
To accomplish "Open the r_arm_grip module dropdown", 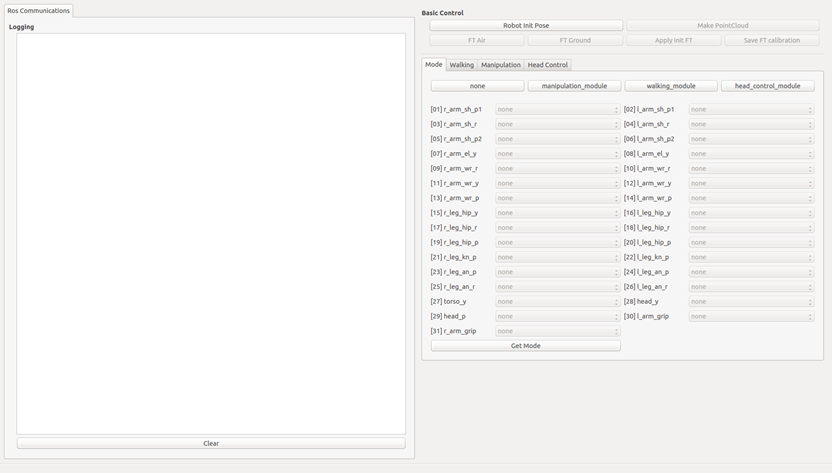I will click(x=557, y=331).
